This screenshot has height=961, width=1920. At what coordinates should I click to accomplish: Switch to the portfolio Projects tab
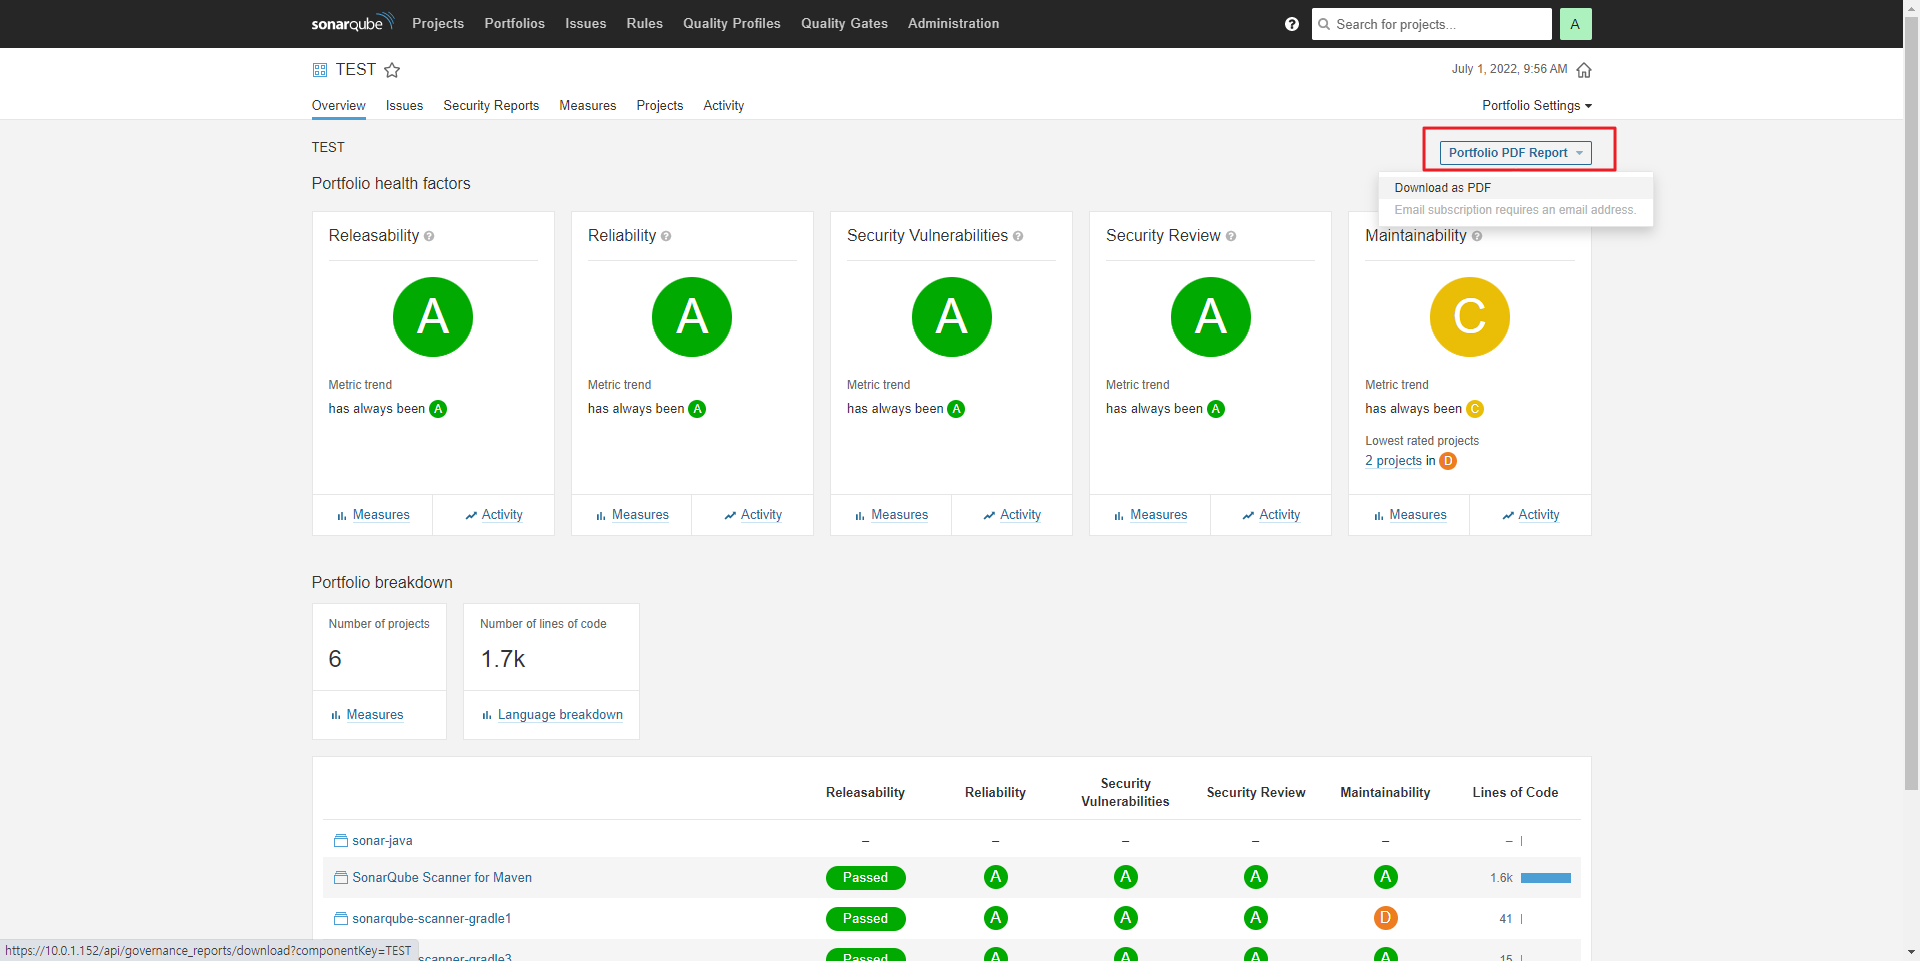[660, 106]
